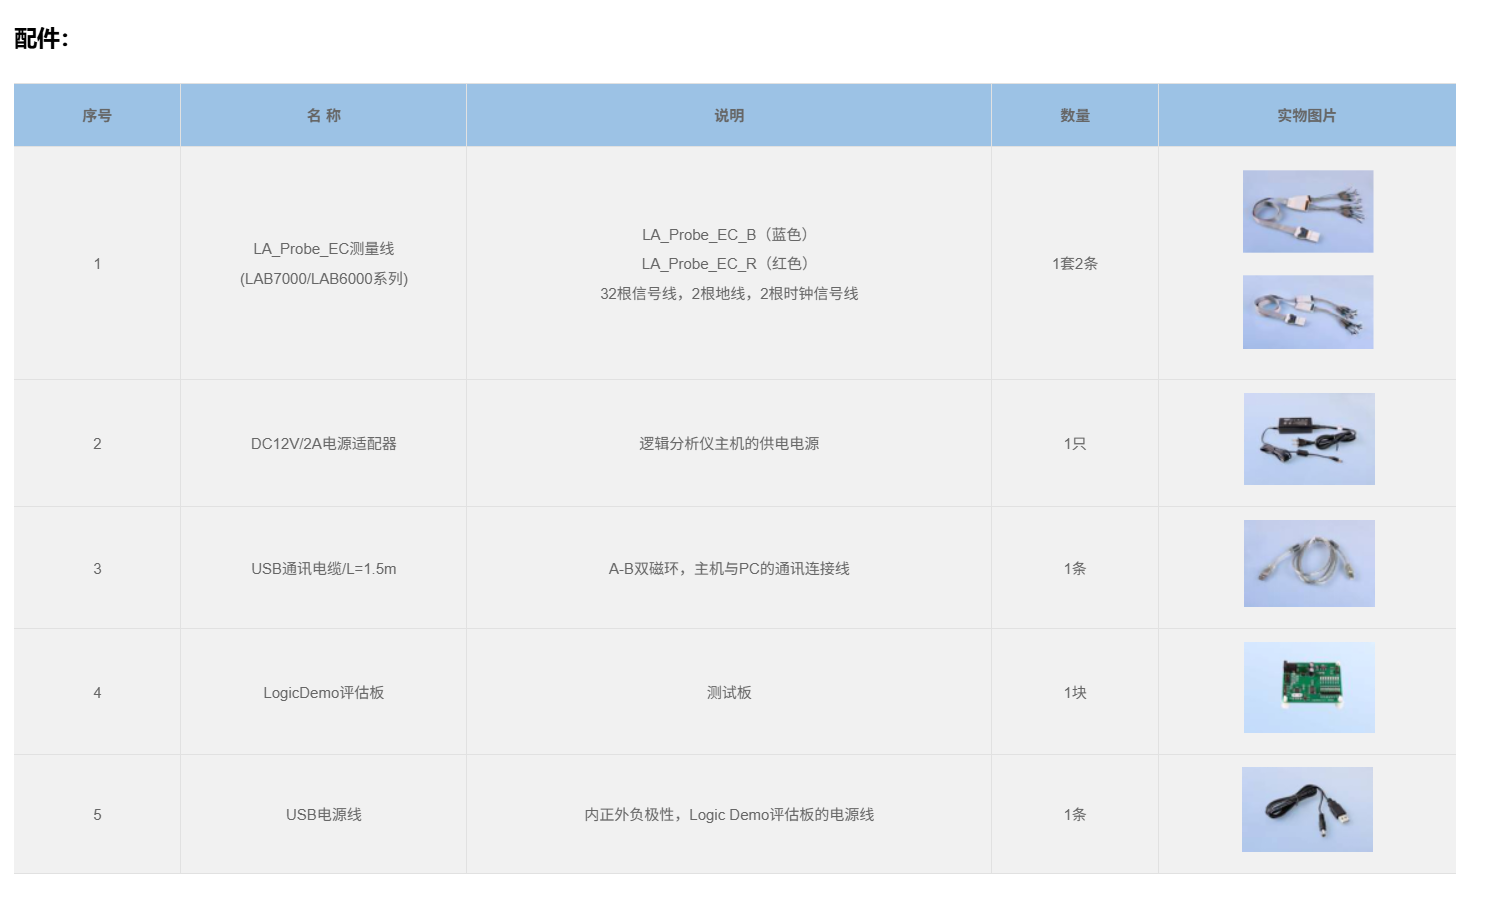This screenshot has height=900, width=1485.
Task: Click the 说明 column header
Action: coord(729,115)
